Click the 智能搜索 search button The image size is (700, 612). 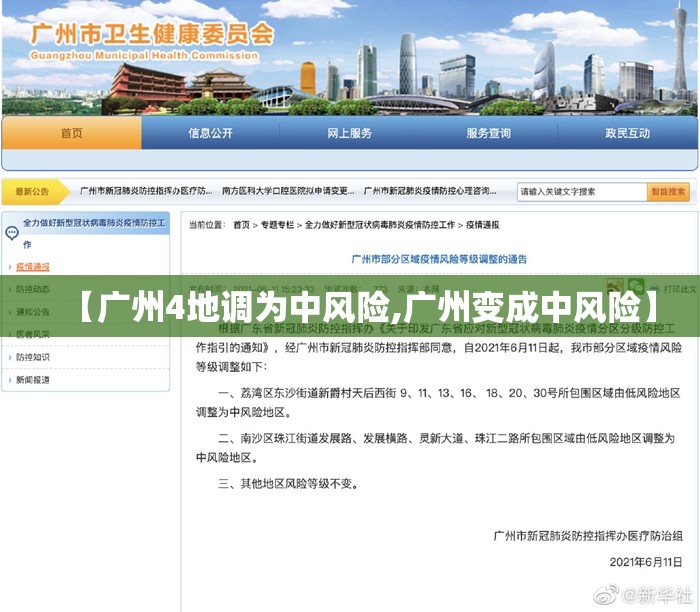(668, 192)
